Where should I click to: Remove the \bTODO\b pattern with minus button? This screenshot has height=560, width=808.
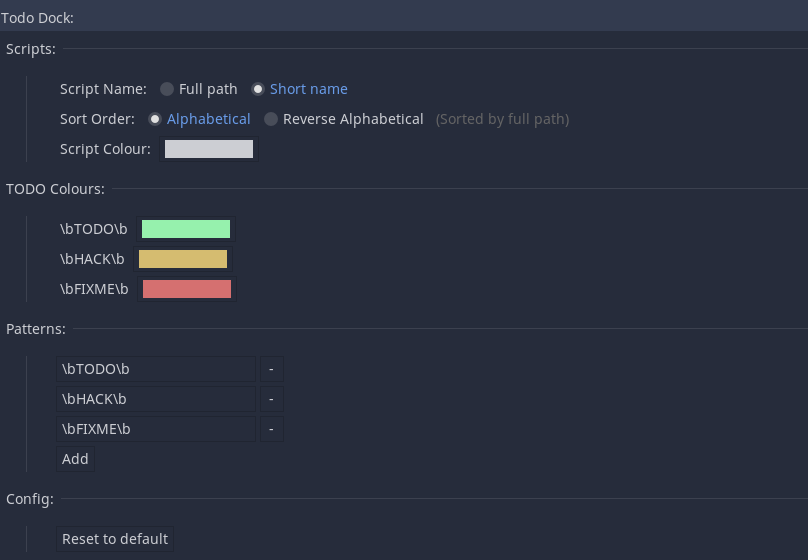tap(271, 369)
